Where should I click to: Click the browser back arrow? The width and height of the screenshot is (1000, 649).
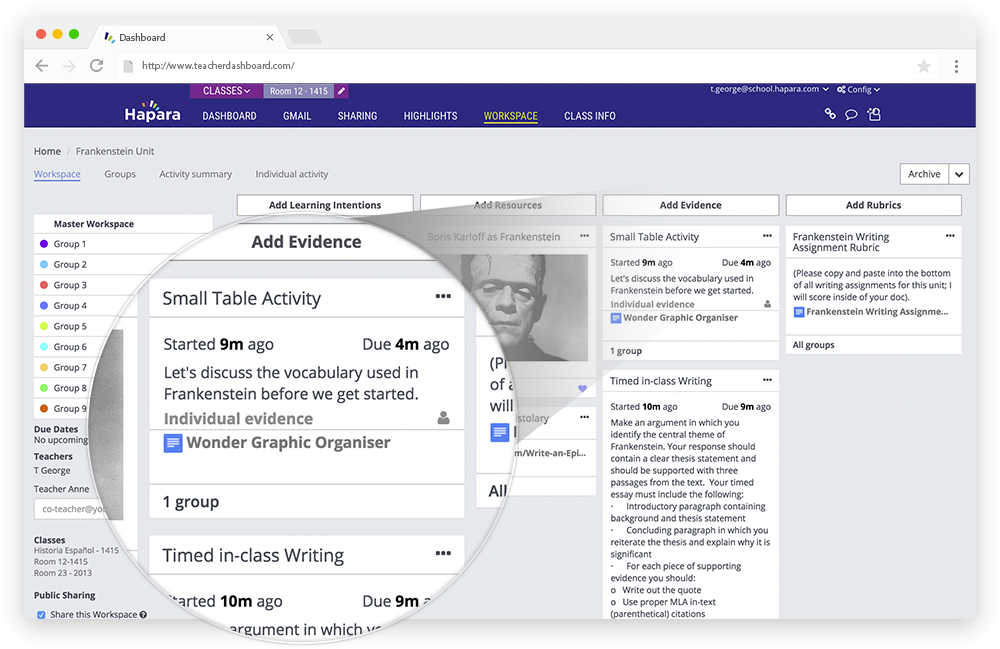point(41,66)
